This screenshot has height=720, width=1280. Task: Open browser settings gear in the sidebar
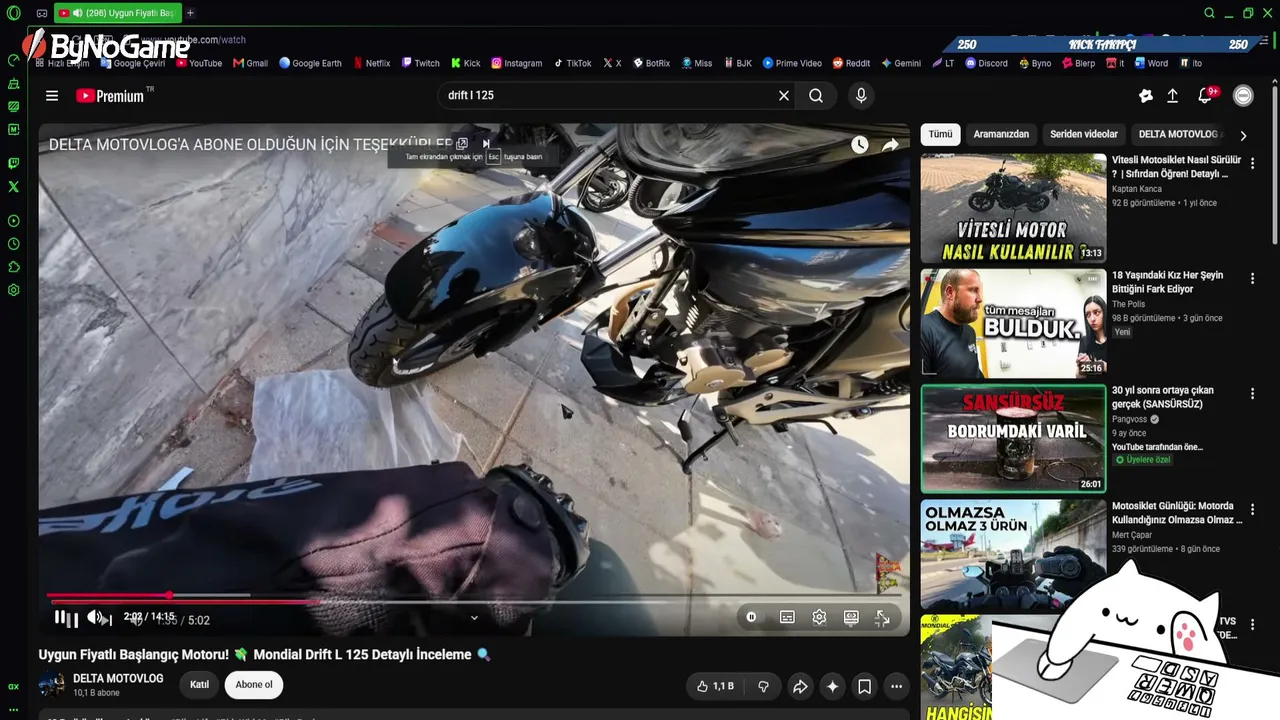pyautogui.click(x=13, y=290)
